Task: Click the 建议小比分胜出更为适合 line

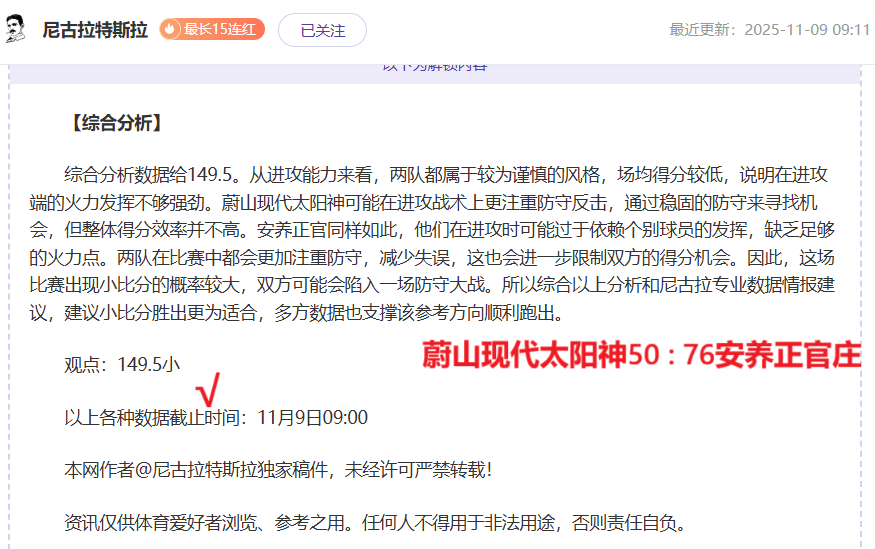Action: 158,313
